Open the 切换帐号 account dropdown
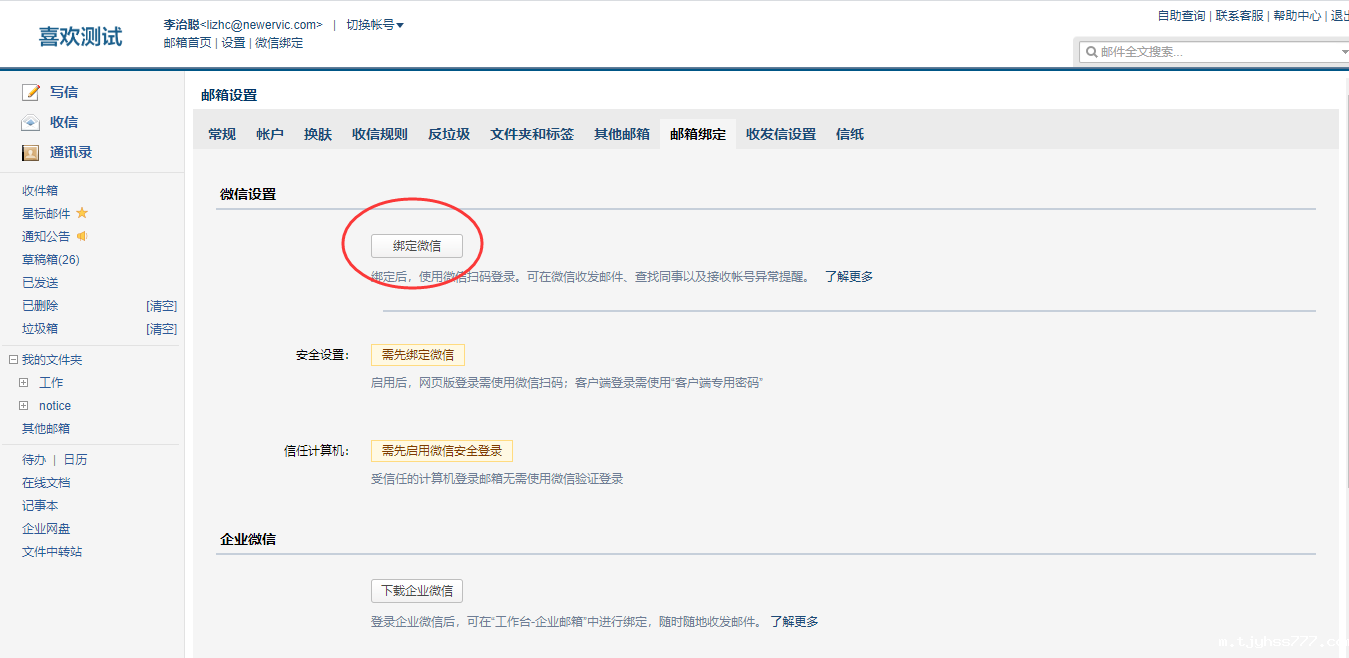1349x658 pixels. tap(375, 25)
